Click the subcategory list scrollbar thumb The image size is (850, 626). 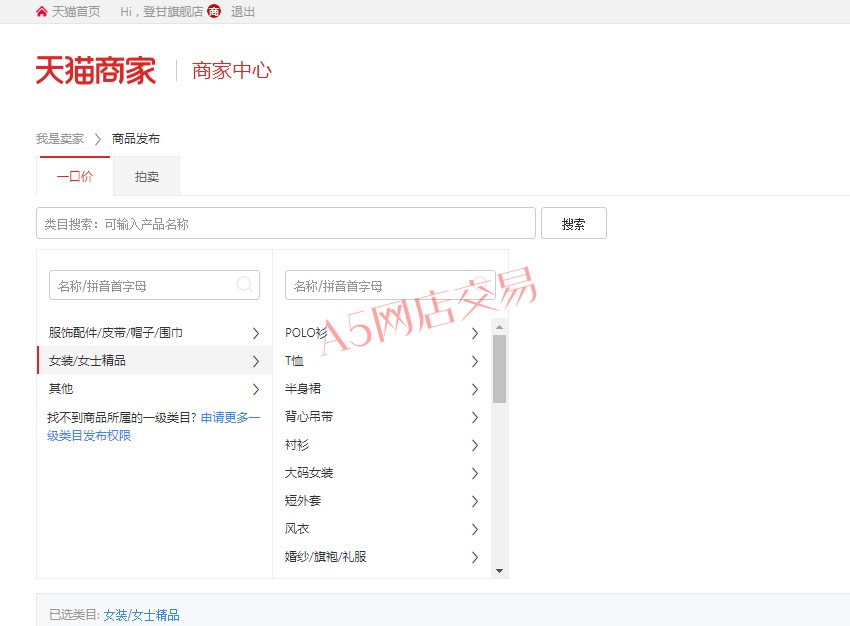point(499,369)
